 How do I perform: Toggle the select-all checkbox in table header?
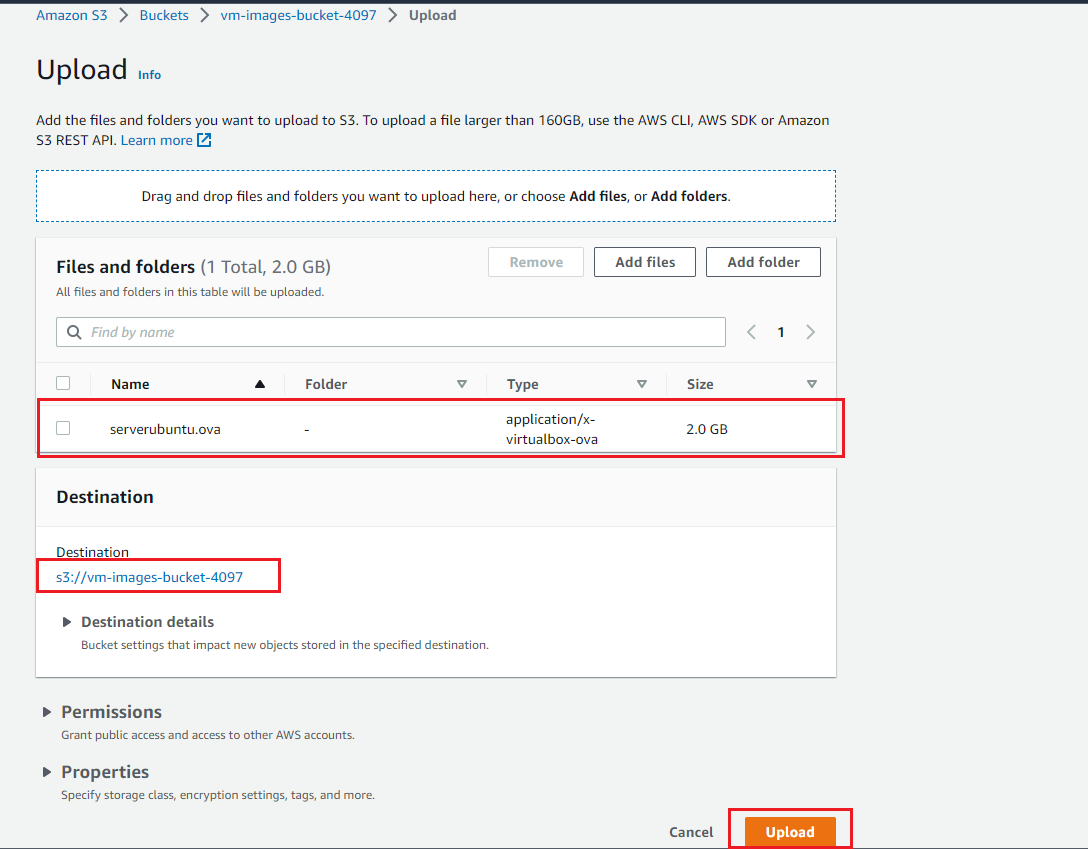[63, 382]
